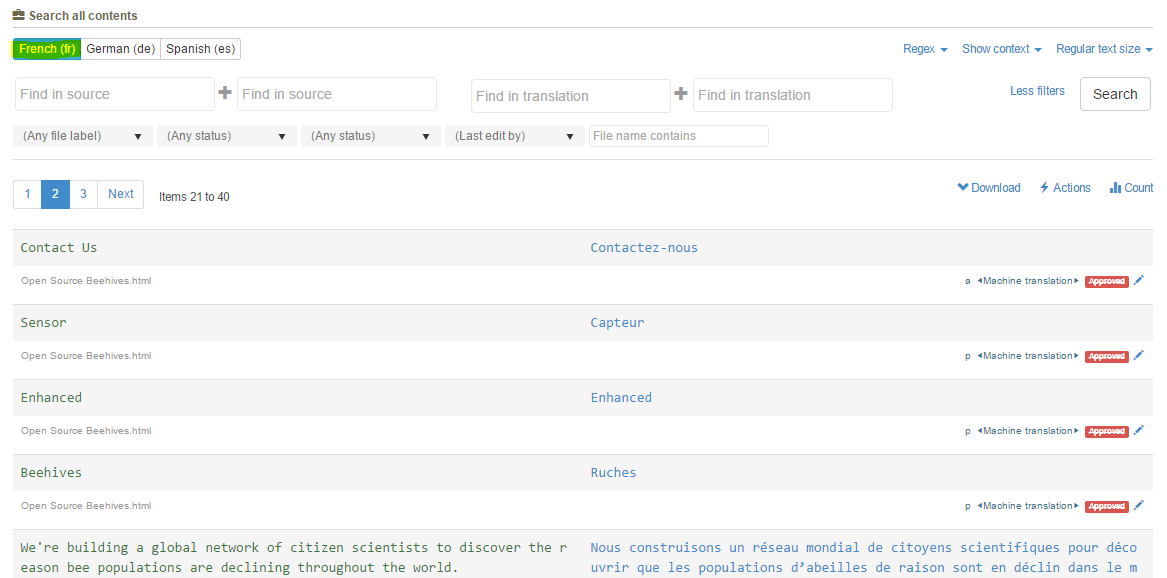Switch language to Spanish (es)
The height and width of the screenshot is (578, 1167).
(x=200, y=49)
